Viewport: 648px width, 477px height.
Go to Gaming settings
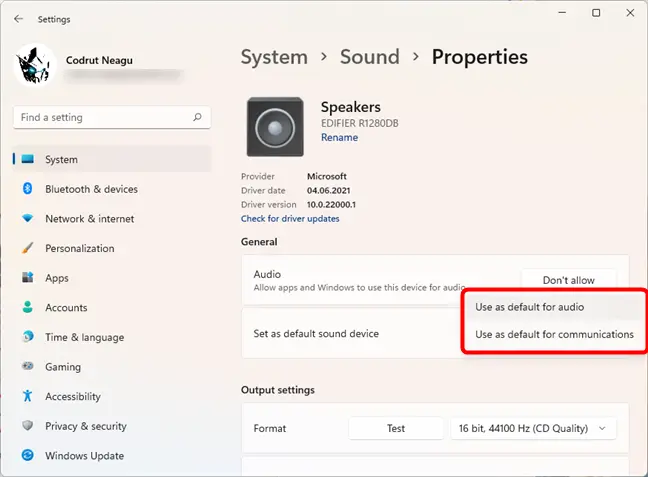point(63,367)
